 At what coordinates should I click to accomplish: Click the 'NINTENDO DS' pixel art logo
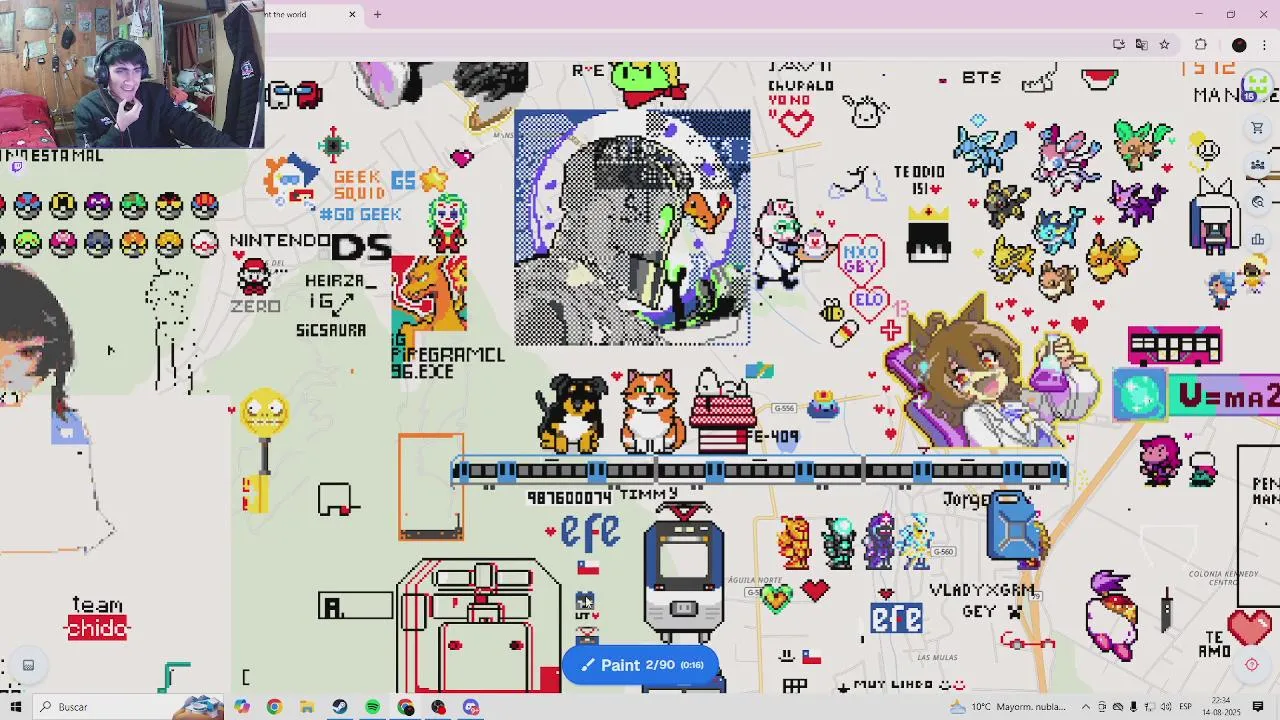(x=311, y=245)
